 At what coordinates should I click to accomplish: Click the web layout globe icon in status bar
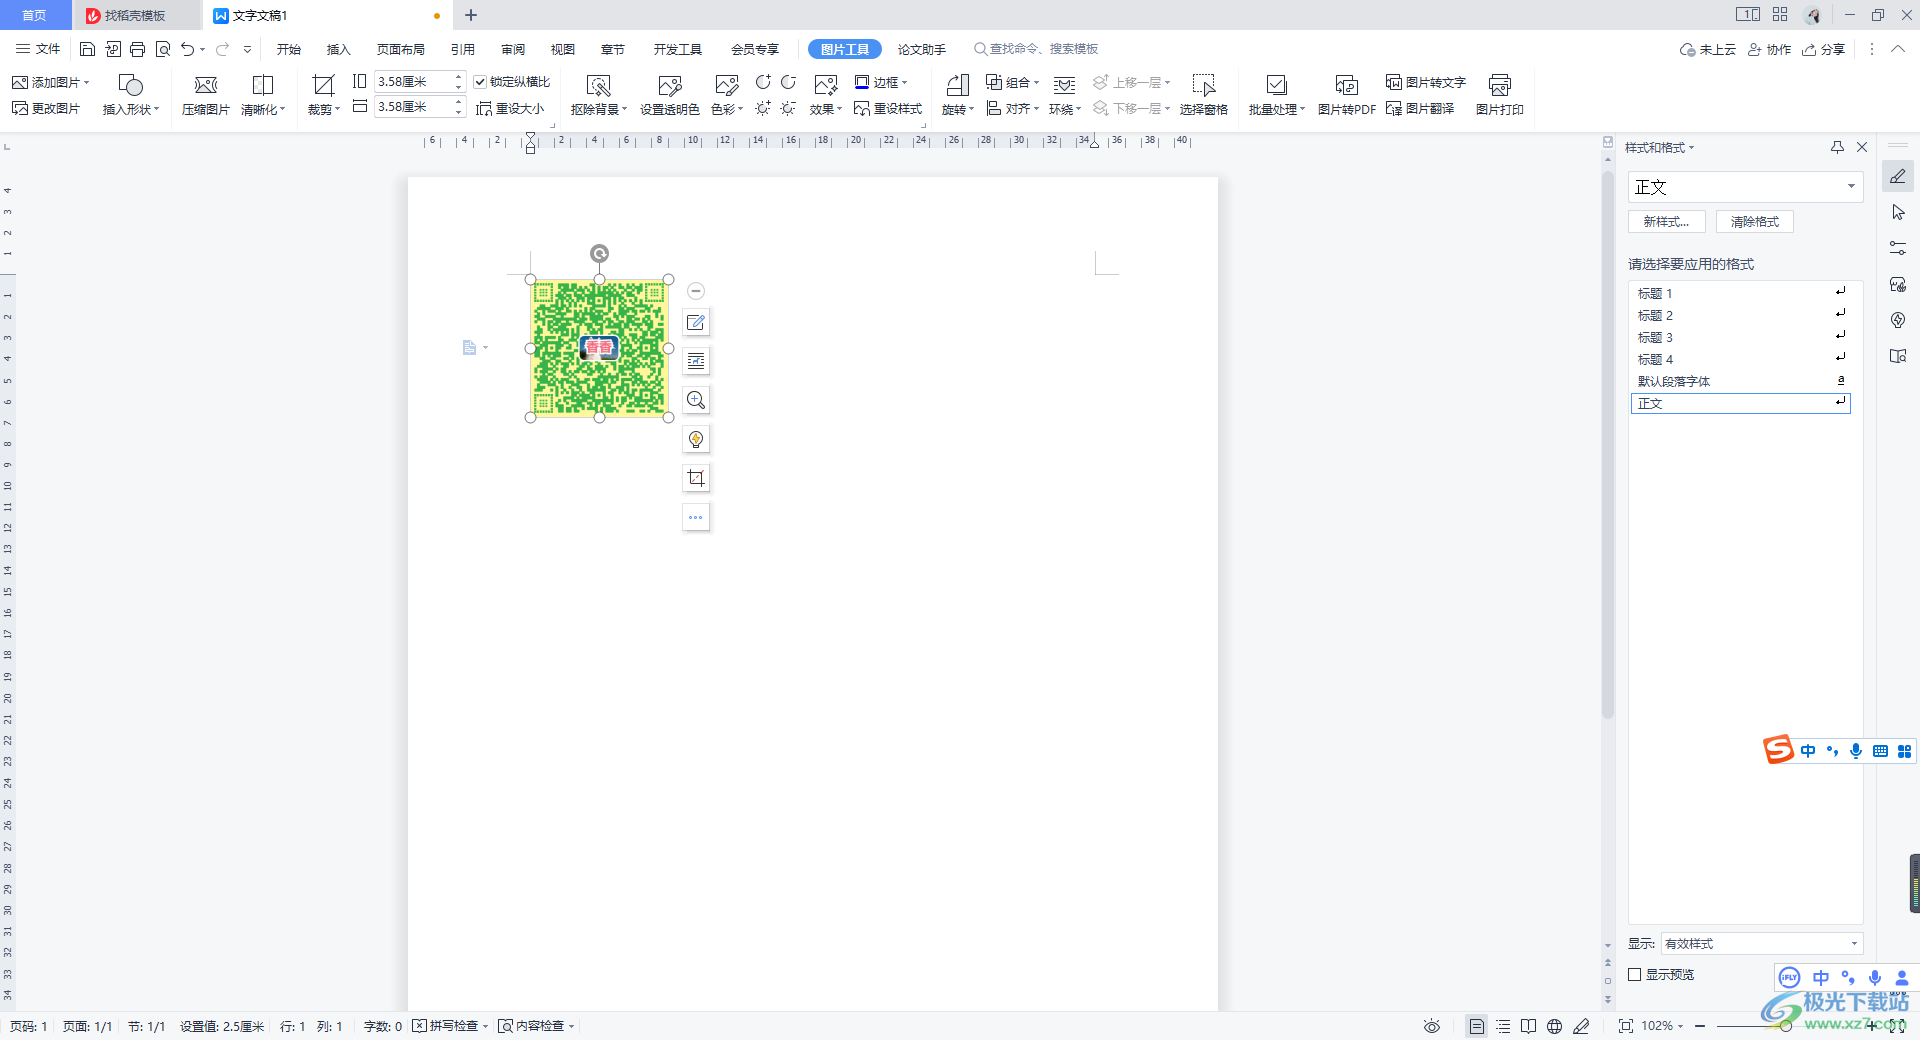[1554, 1026]
